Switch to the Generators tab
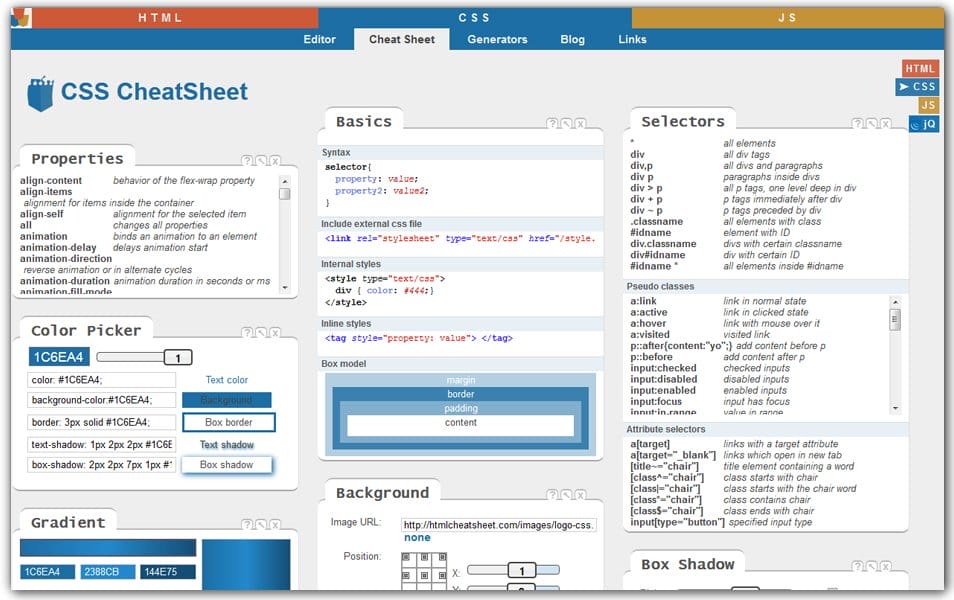Image resolution: width=954 pixels, height=600 pixels. [x=497, y=39]
